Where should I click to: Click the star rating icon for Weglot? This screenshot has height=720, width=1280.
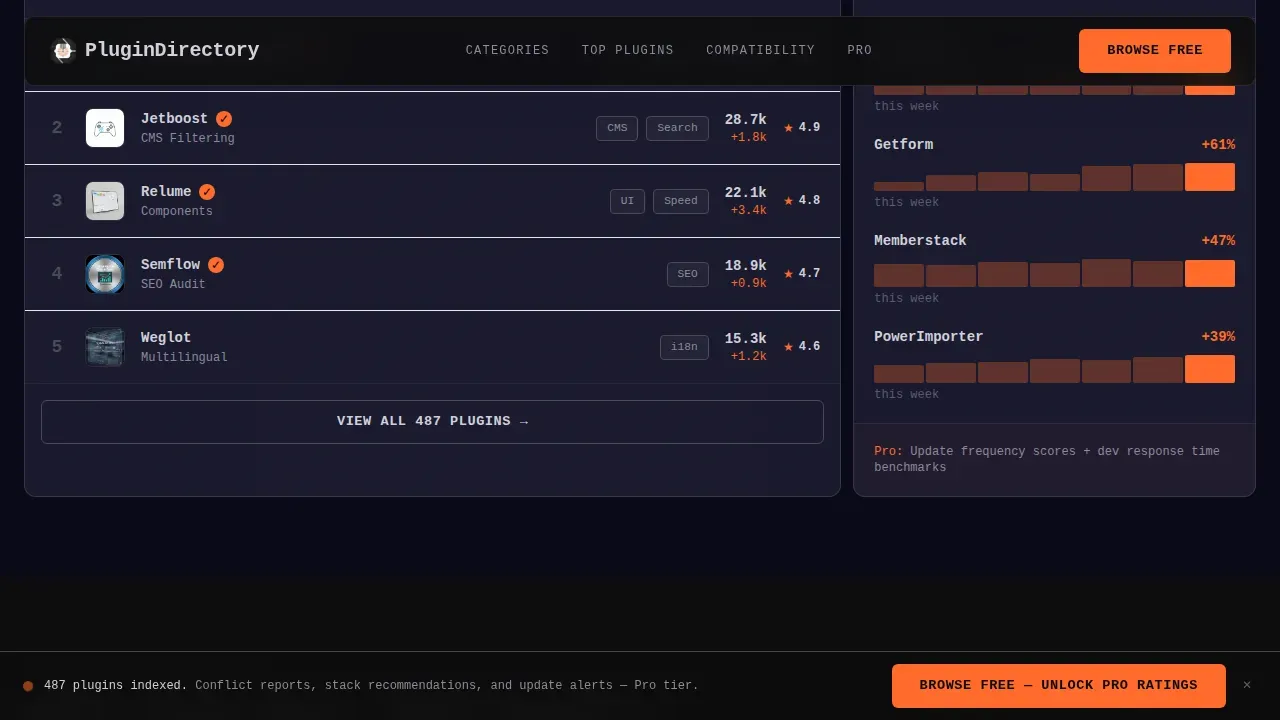pyautogui.click(x=788, y=347)
